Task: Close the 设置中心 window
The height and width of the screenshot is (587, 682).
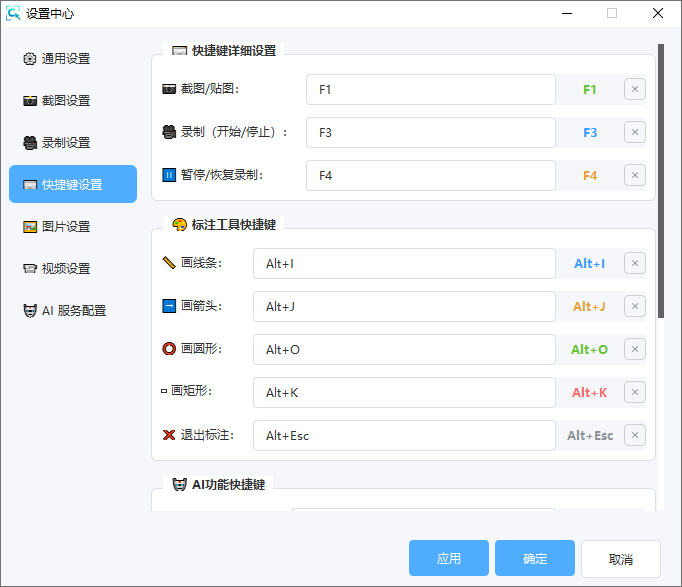Action: pyautogui.click(x=658, y=13)
